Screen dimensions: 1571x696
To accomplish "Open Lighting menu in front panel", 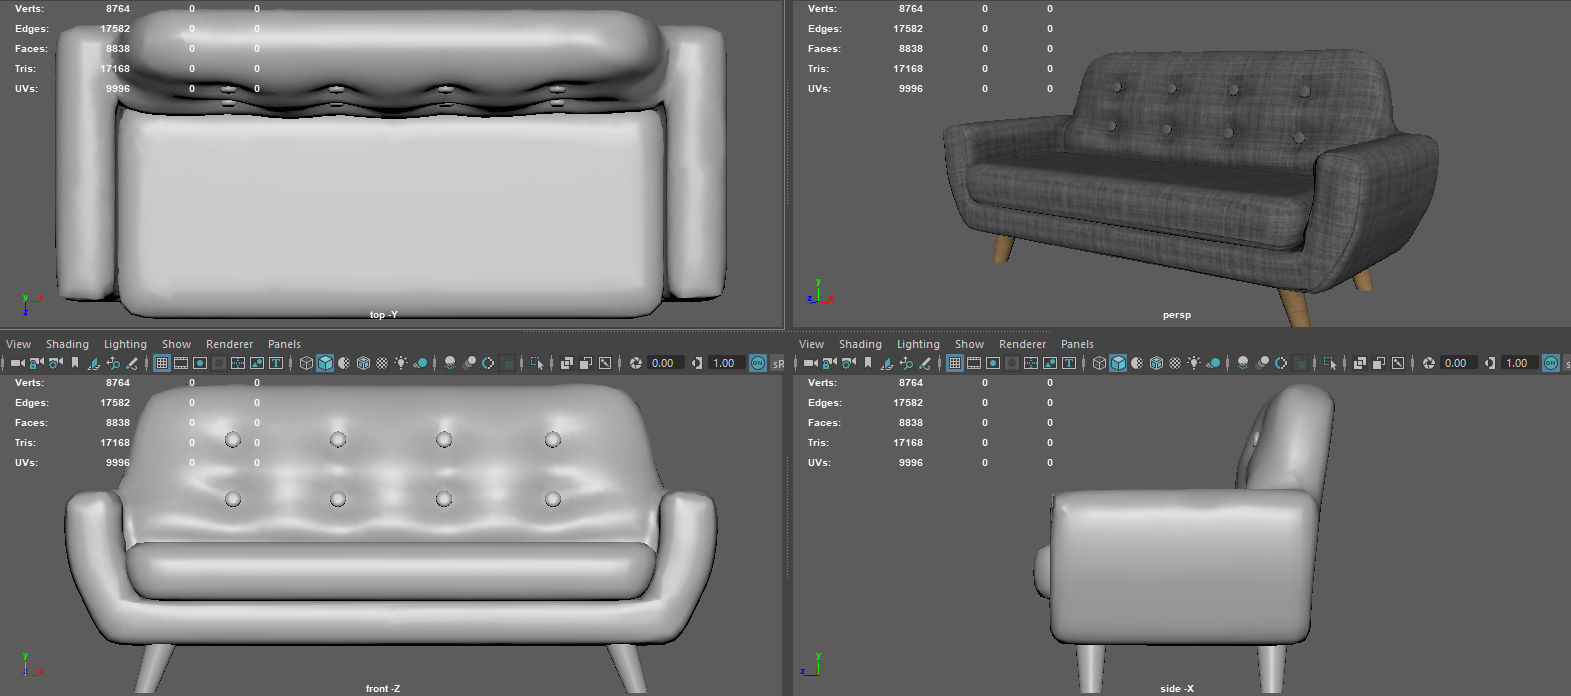I will click(125, 344).
